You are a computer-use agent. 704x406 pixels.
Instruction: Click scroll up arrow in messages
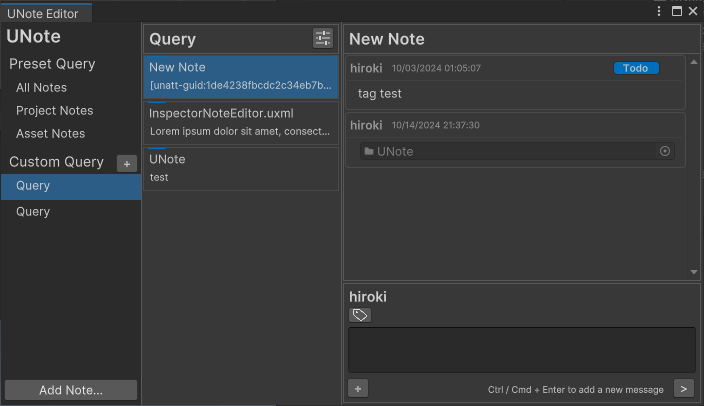[x=694, y=62]
